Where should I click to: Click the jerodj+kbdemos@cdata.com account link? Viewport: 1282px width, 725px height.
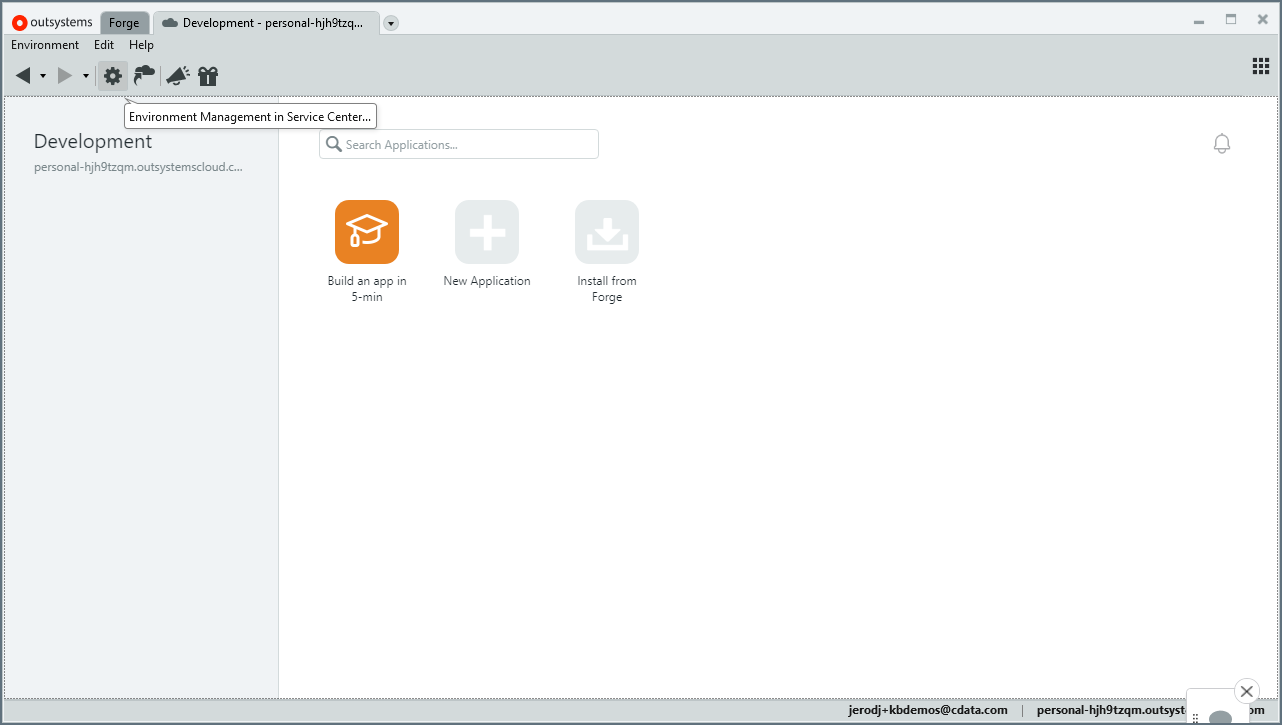click(928, 709)
